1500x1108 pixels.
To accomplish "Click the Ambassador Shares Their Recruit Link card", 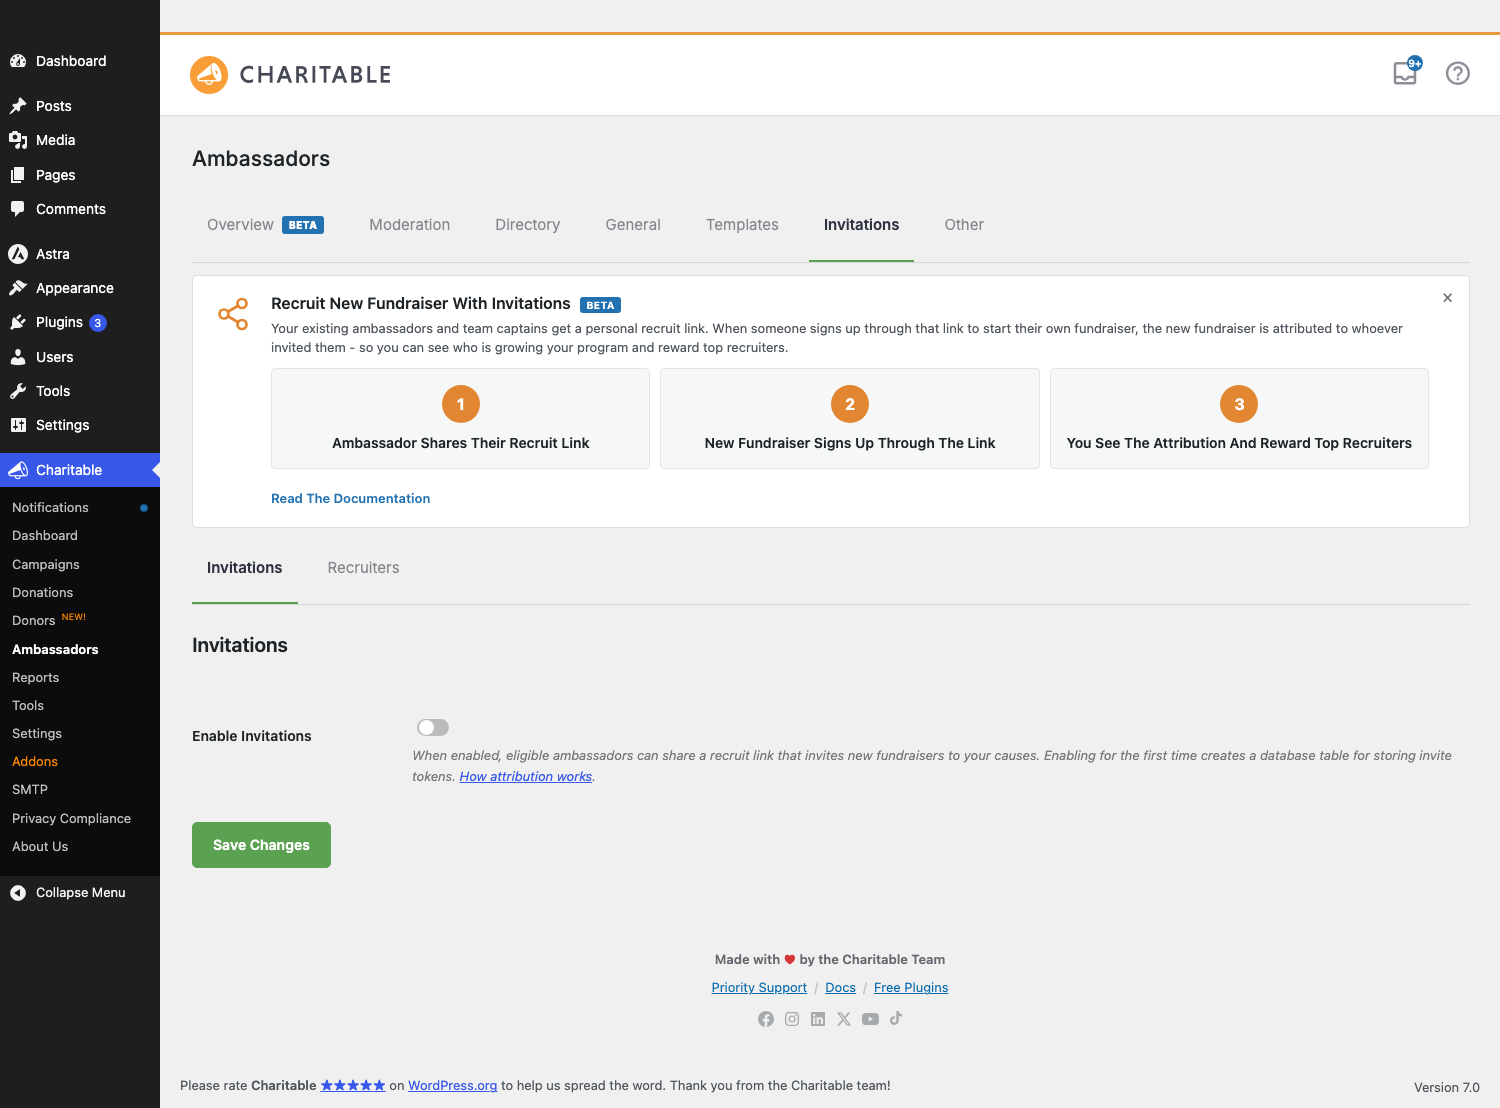I will click(x=460, y=418).
